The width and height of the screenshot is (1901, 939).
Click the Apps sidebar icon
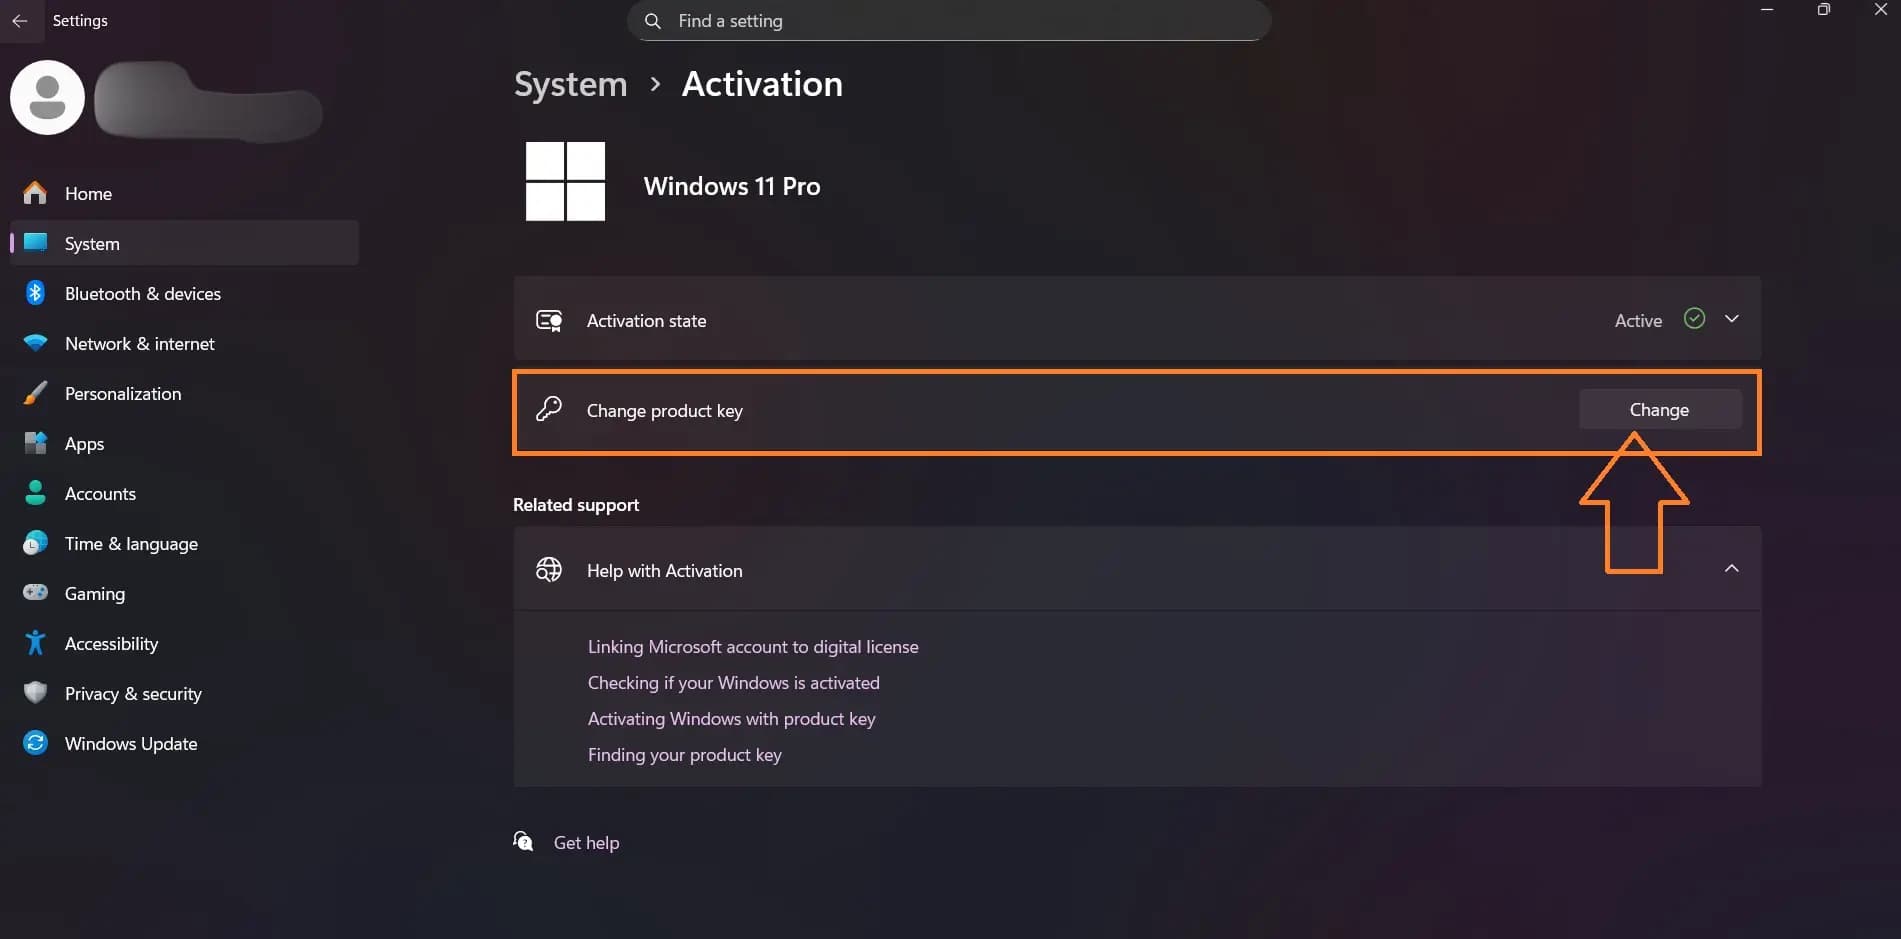coord(35,443)
